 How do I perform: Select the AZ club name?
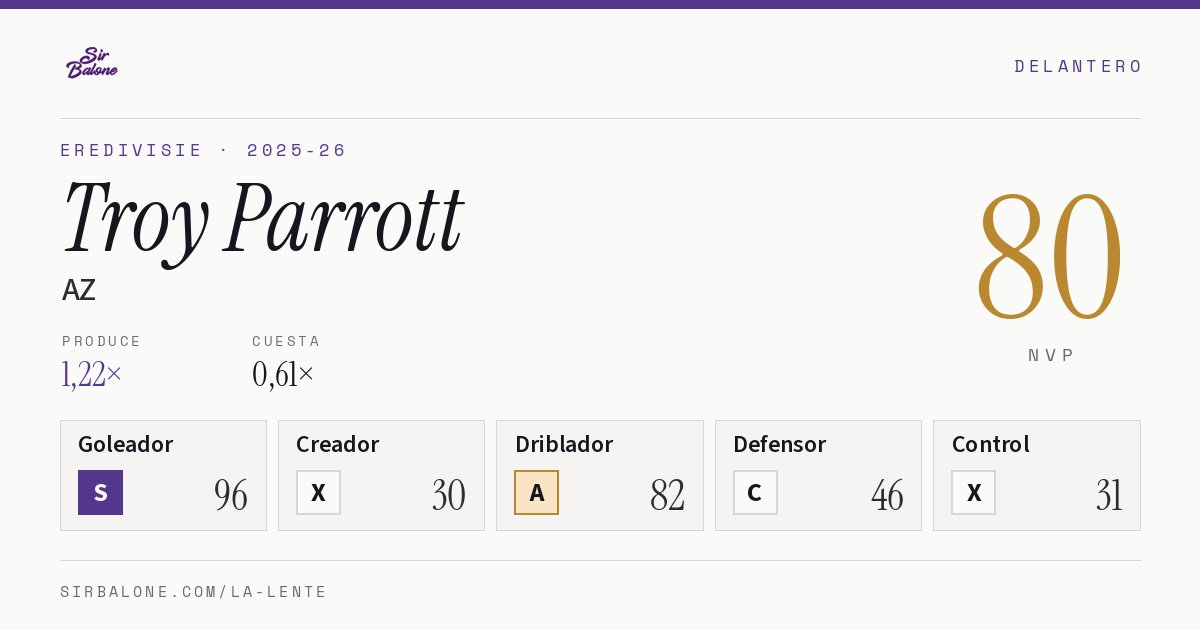79,290
